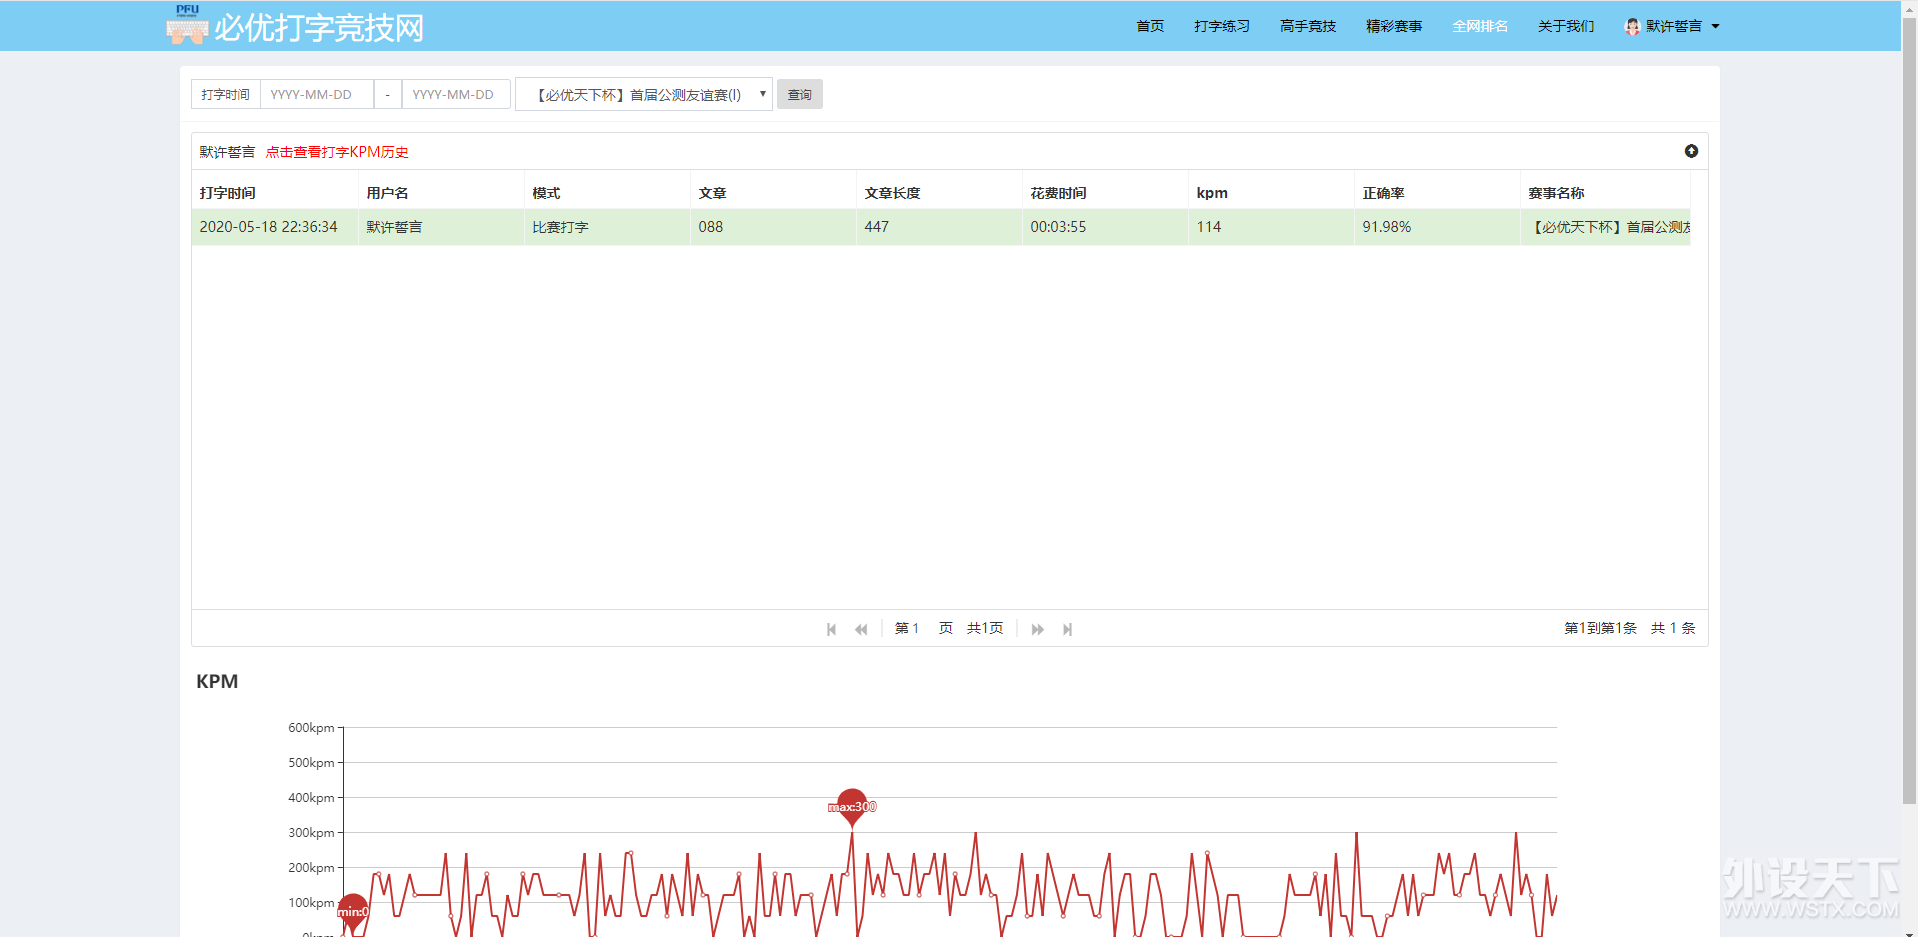This screenshot has height=937, width=1918.
Task: Open the 必优打字竞技网 site title link
Action: [x=319, y=27]
